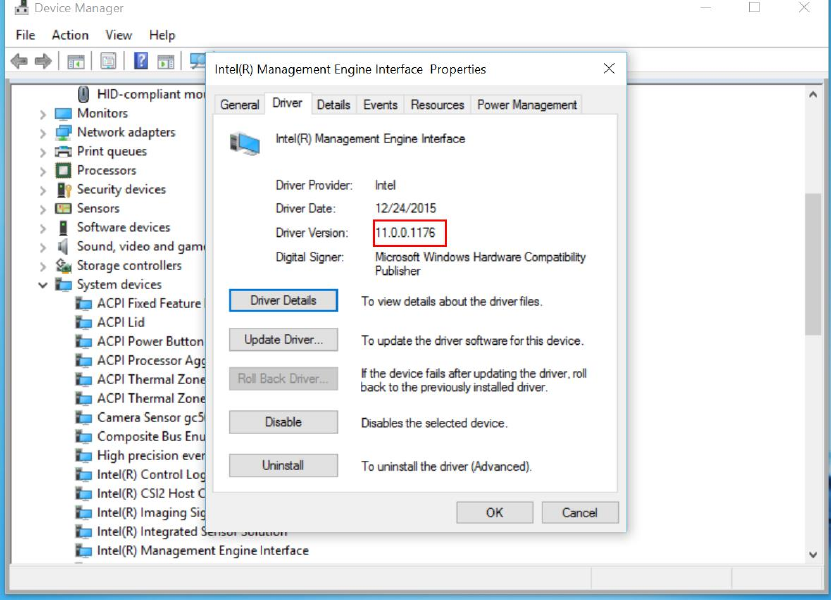Click the Print queues printer icon
Viewport: 831px width, 600px height.
(63, 152)
